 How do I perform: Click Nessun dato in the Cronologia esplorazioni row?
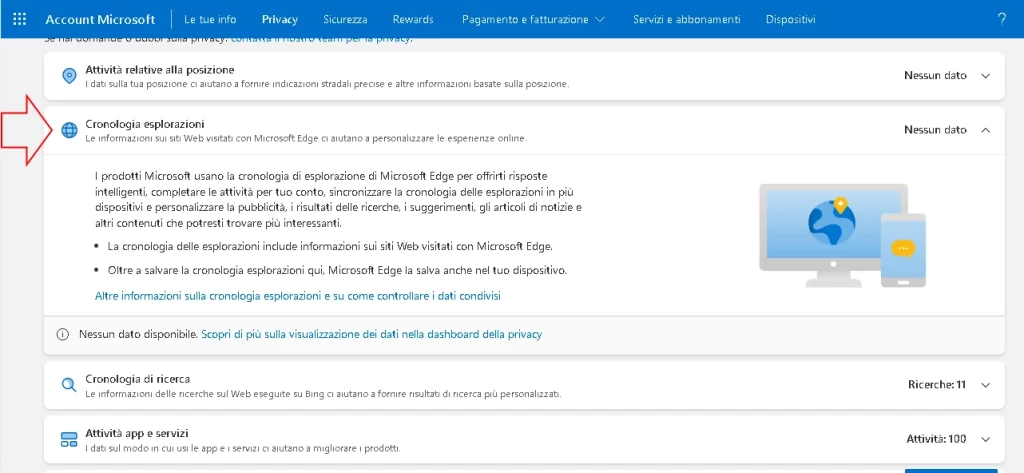[935, 130]
